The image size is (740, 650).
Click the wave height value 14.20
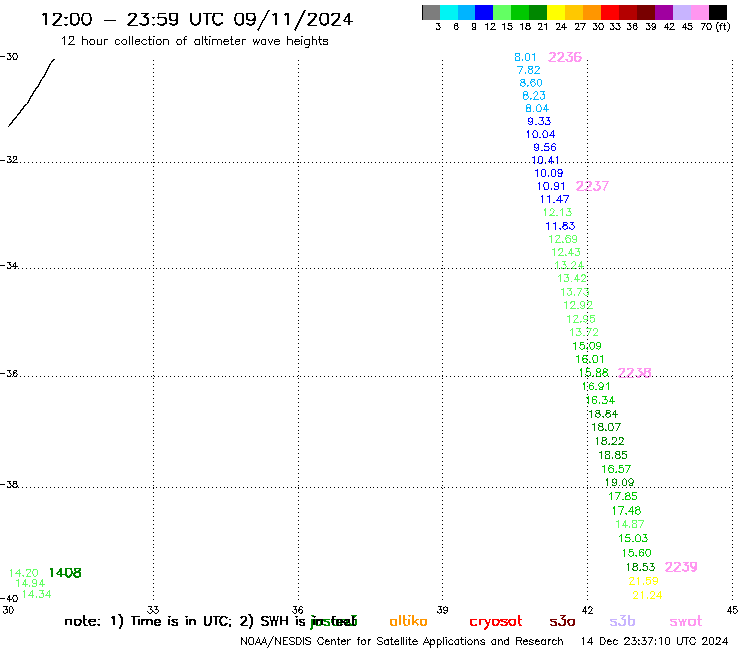coord(24,573)
